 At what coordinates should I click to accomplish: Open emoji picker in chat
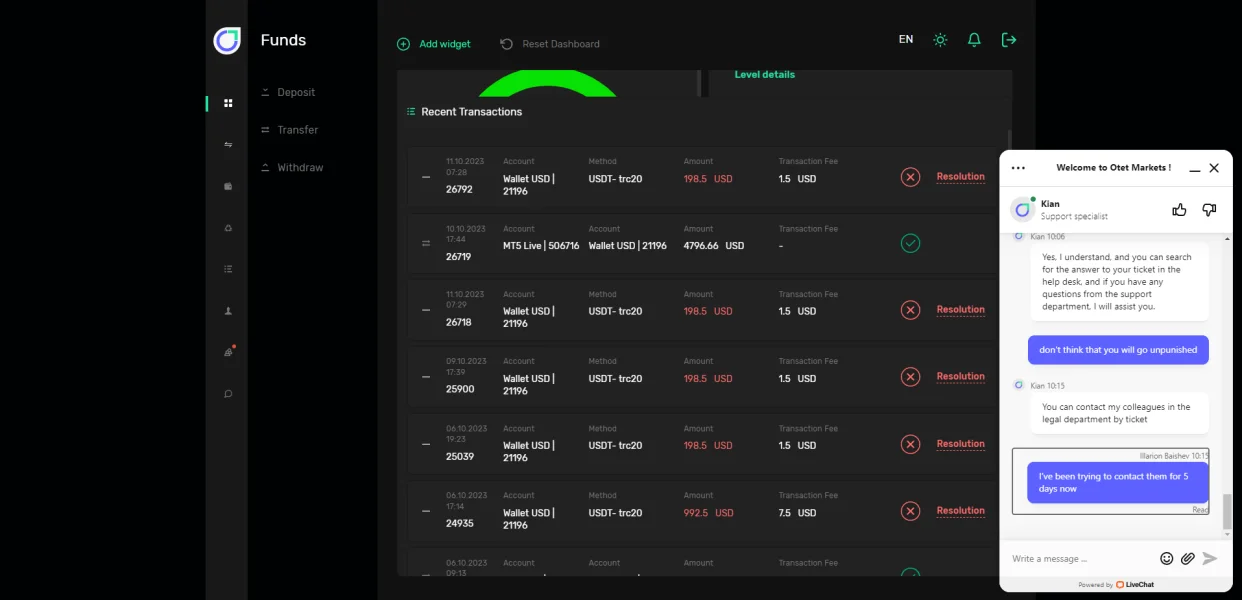1167,558
